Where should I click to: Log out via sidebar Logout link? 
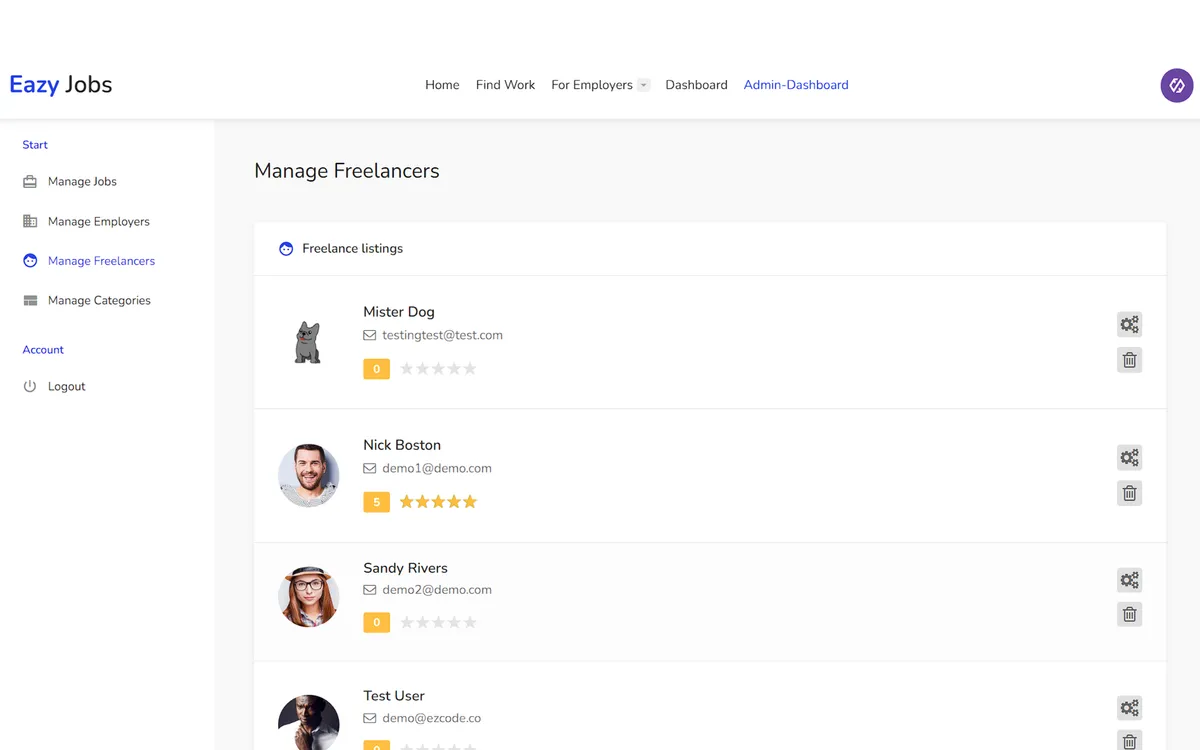coord(66,386)
